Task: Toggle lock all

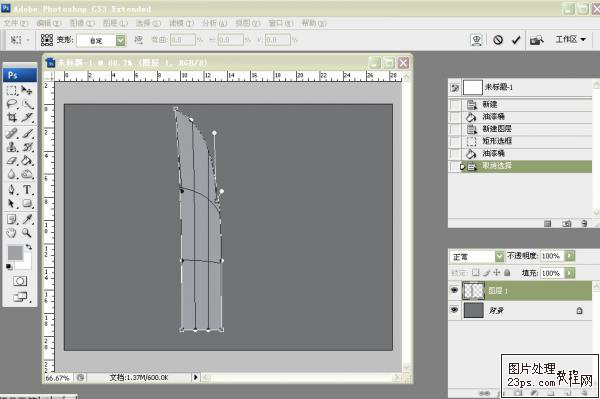Action: [507, 273]
